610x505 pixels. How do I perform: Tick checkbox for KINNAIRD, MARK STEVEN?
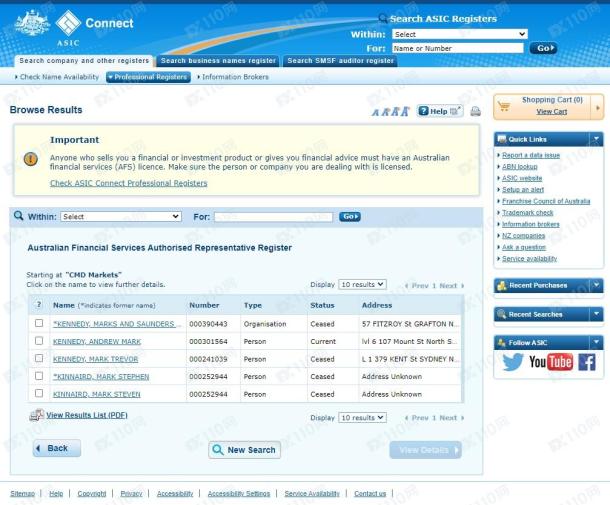[39, 393]
